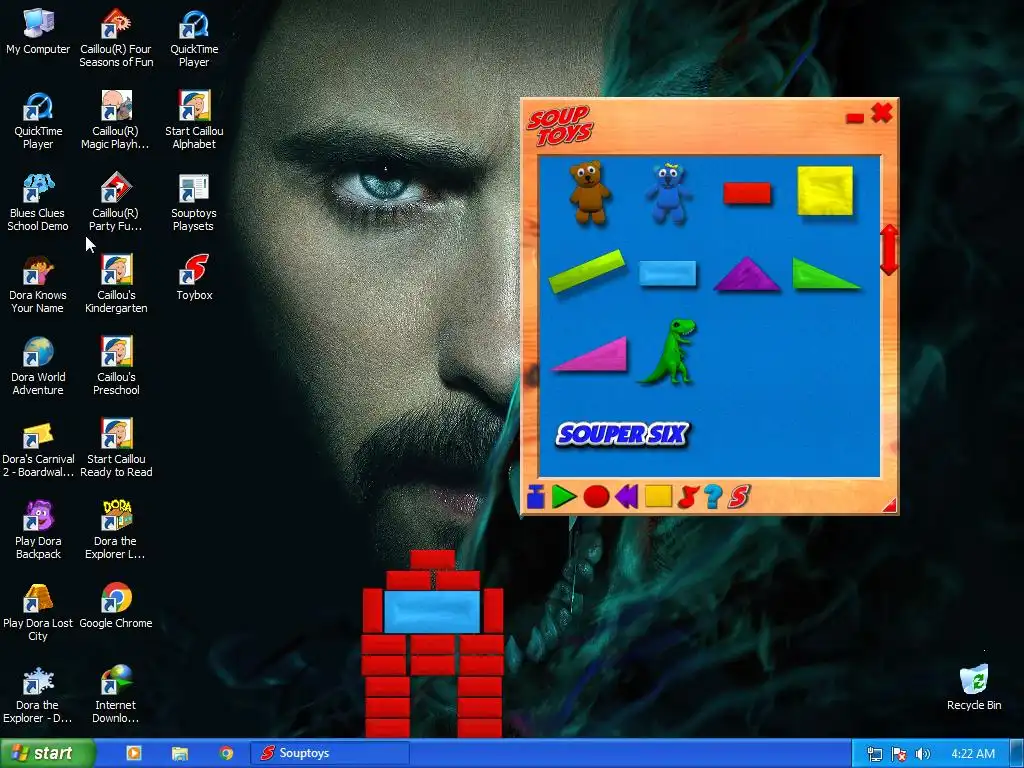Image resolution: width=1024 pixels, height=768 pixels.
Task: Select Dora Knows Your Name icon
Action: pos(38,285)
